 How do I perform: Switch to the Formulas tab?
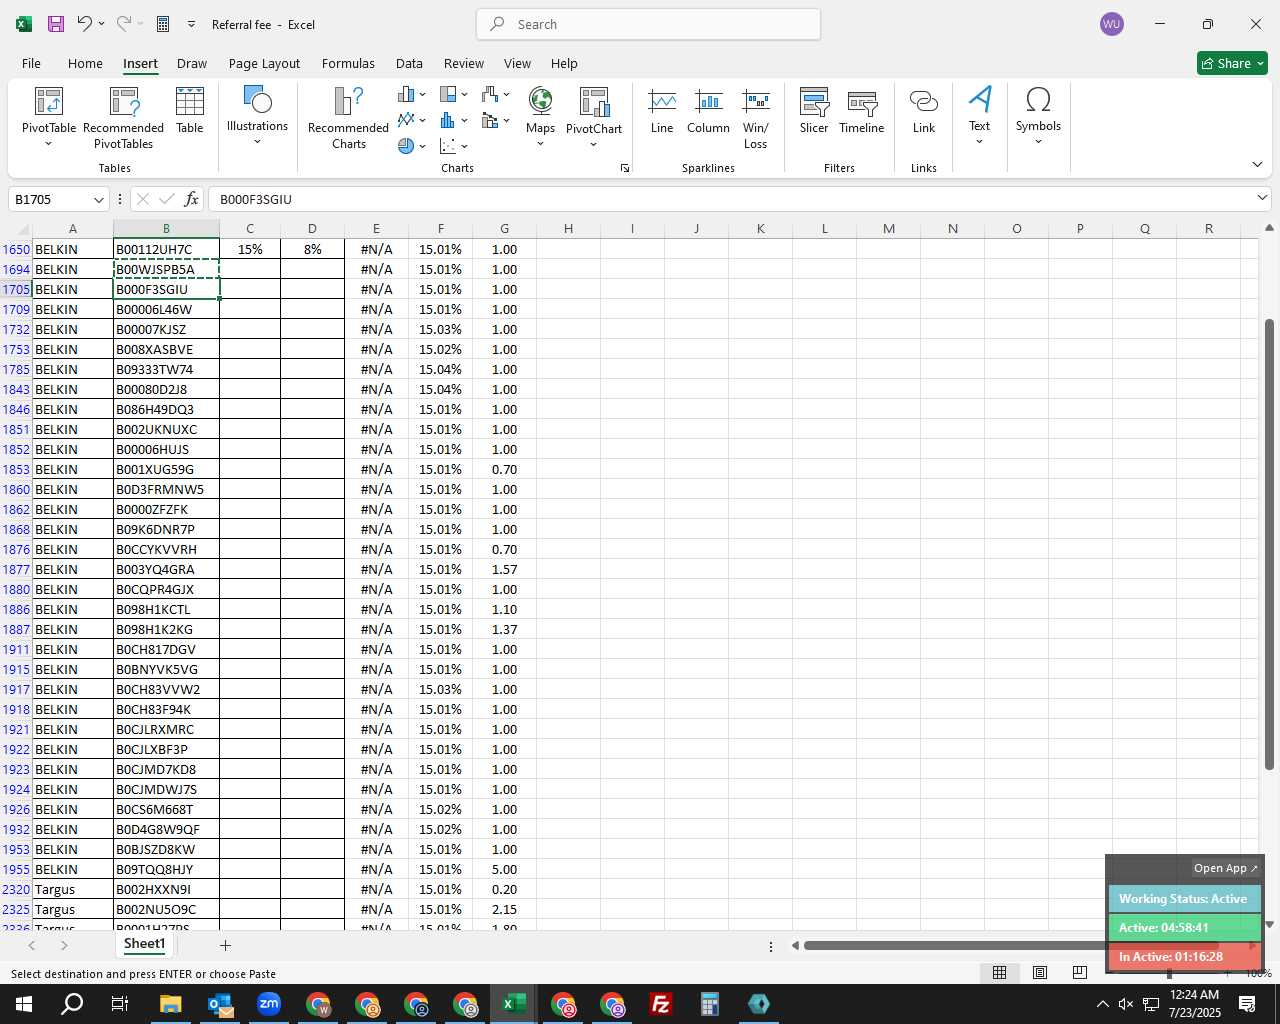tap(348, 63)
